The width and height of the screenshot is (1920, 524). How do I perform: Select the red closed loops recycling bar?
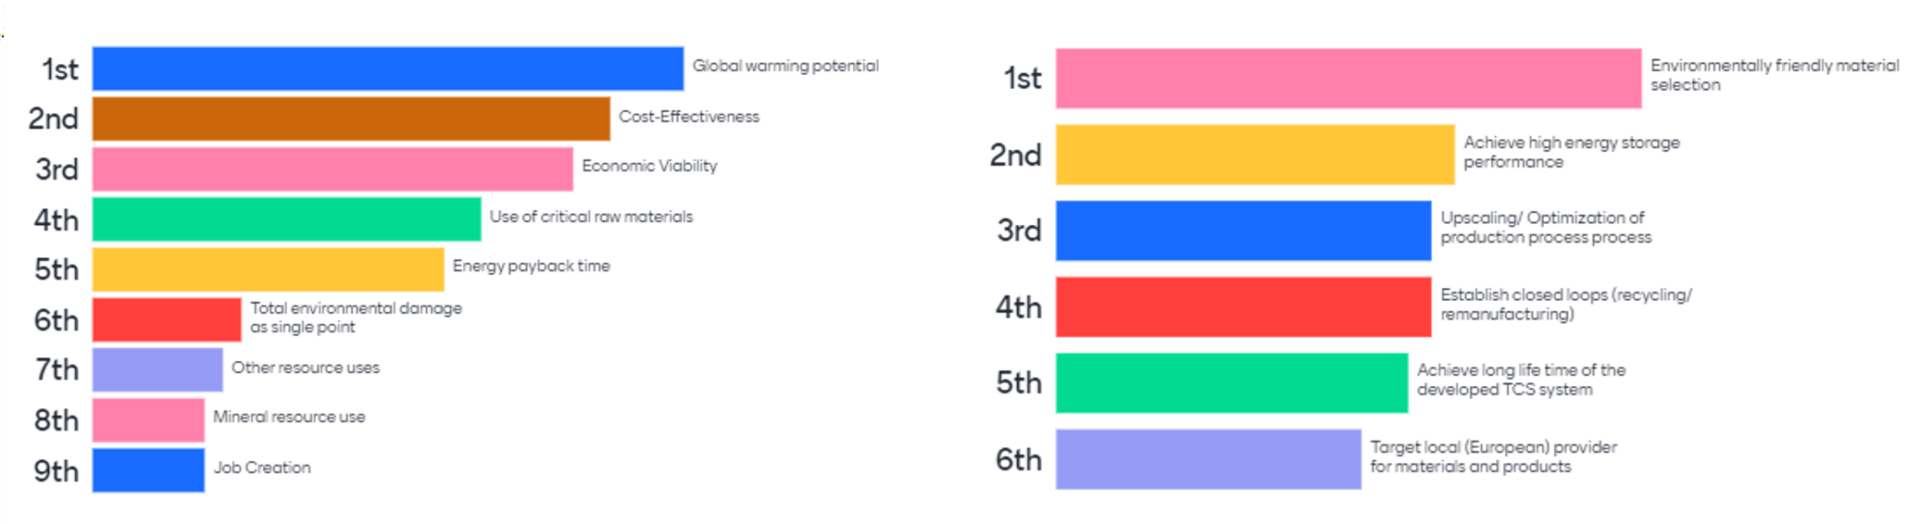(x=1243, y=306)
